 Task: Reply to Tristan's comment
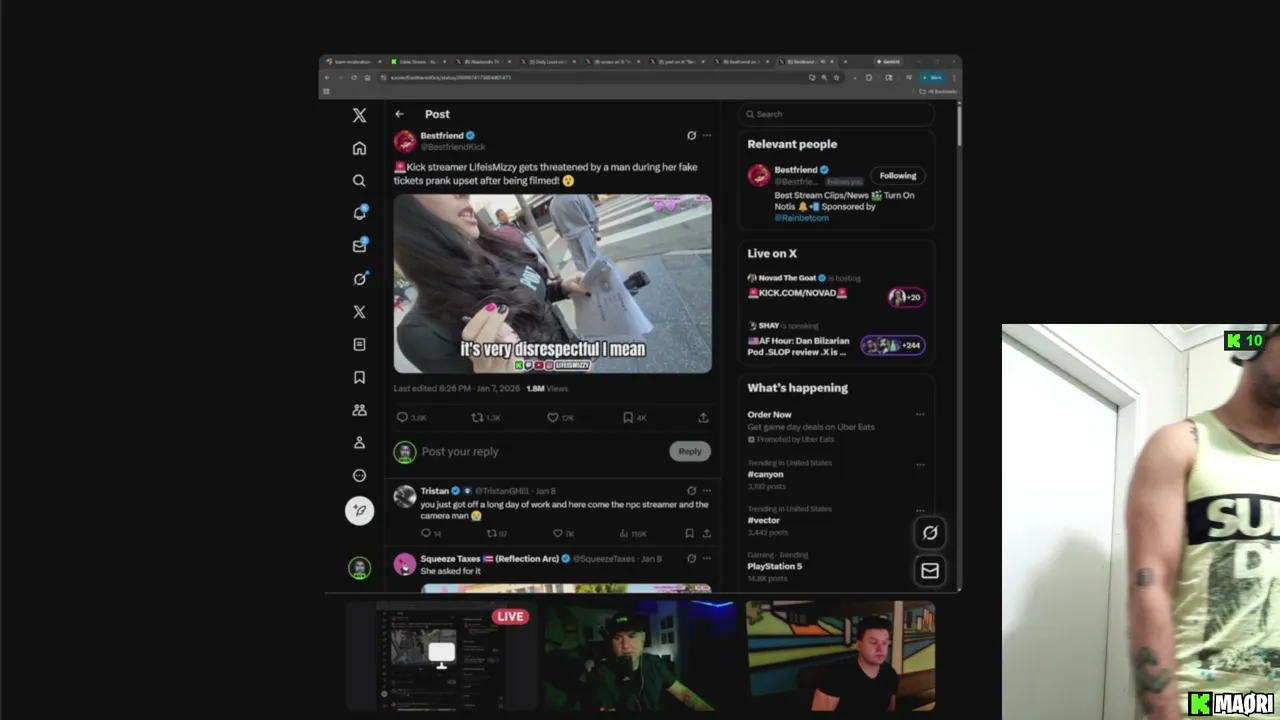431,534
